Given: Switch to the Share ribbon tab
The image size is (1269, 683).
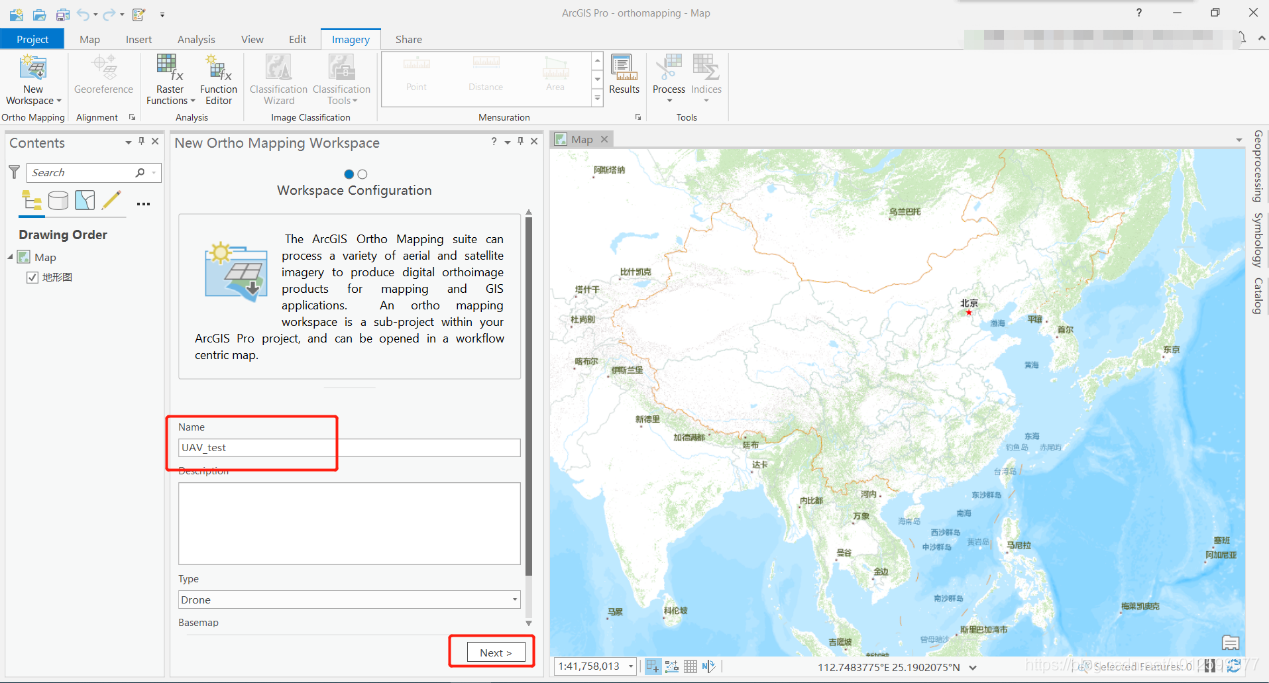Looking at the screenshot, I should coord(408,39).
